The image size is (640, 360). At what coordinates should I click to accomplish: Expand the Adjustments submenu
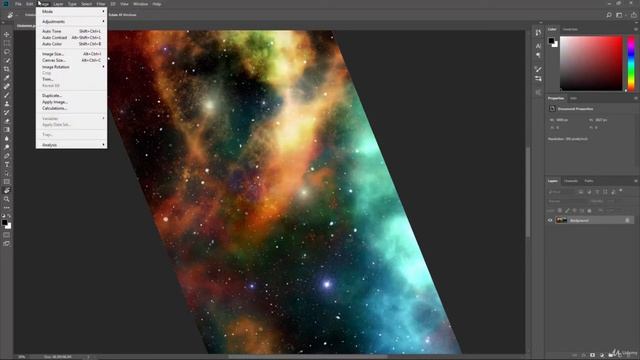(71, 21)
